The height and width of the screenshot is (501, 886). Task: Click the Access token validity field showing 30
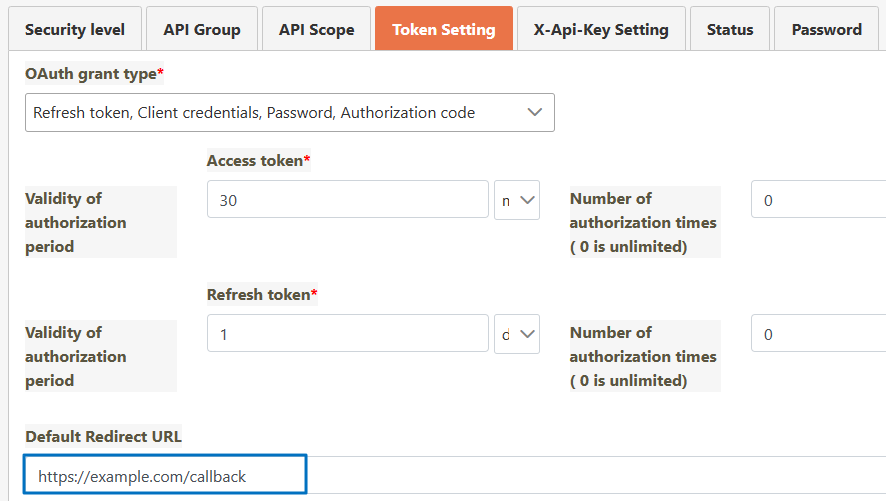pyautogui.click(x=347, y=200)
